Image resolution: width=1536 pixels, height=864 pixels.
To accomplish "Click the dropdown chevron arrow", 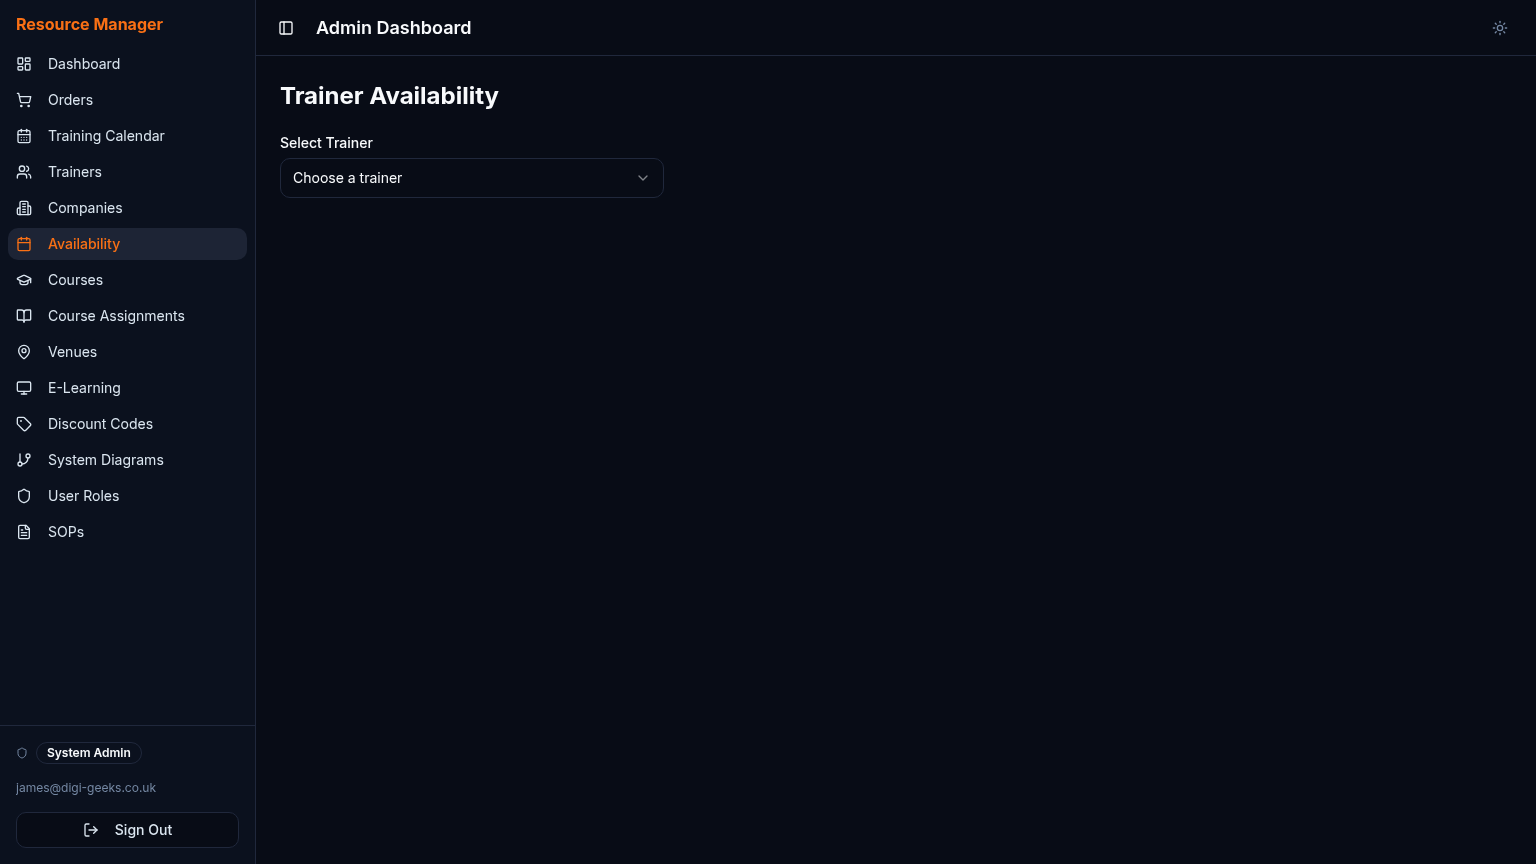I will [643, 178].
